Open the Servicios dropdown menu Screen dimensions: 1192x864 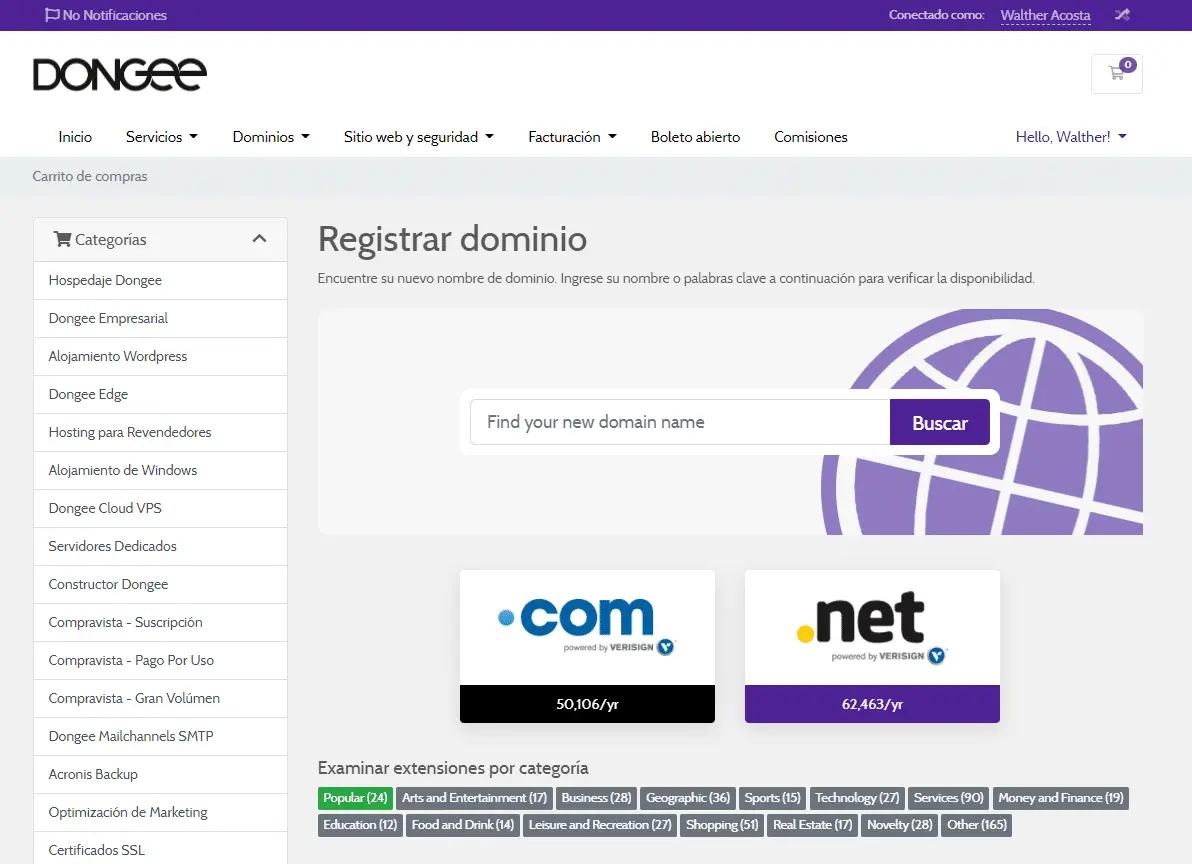(162, 137)
